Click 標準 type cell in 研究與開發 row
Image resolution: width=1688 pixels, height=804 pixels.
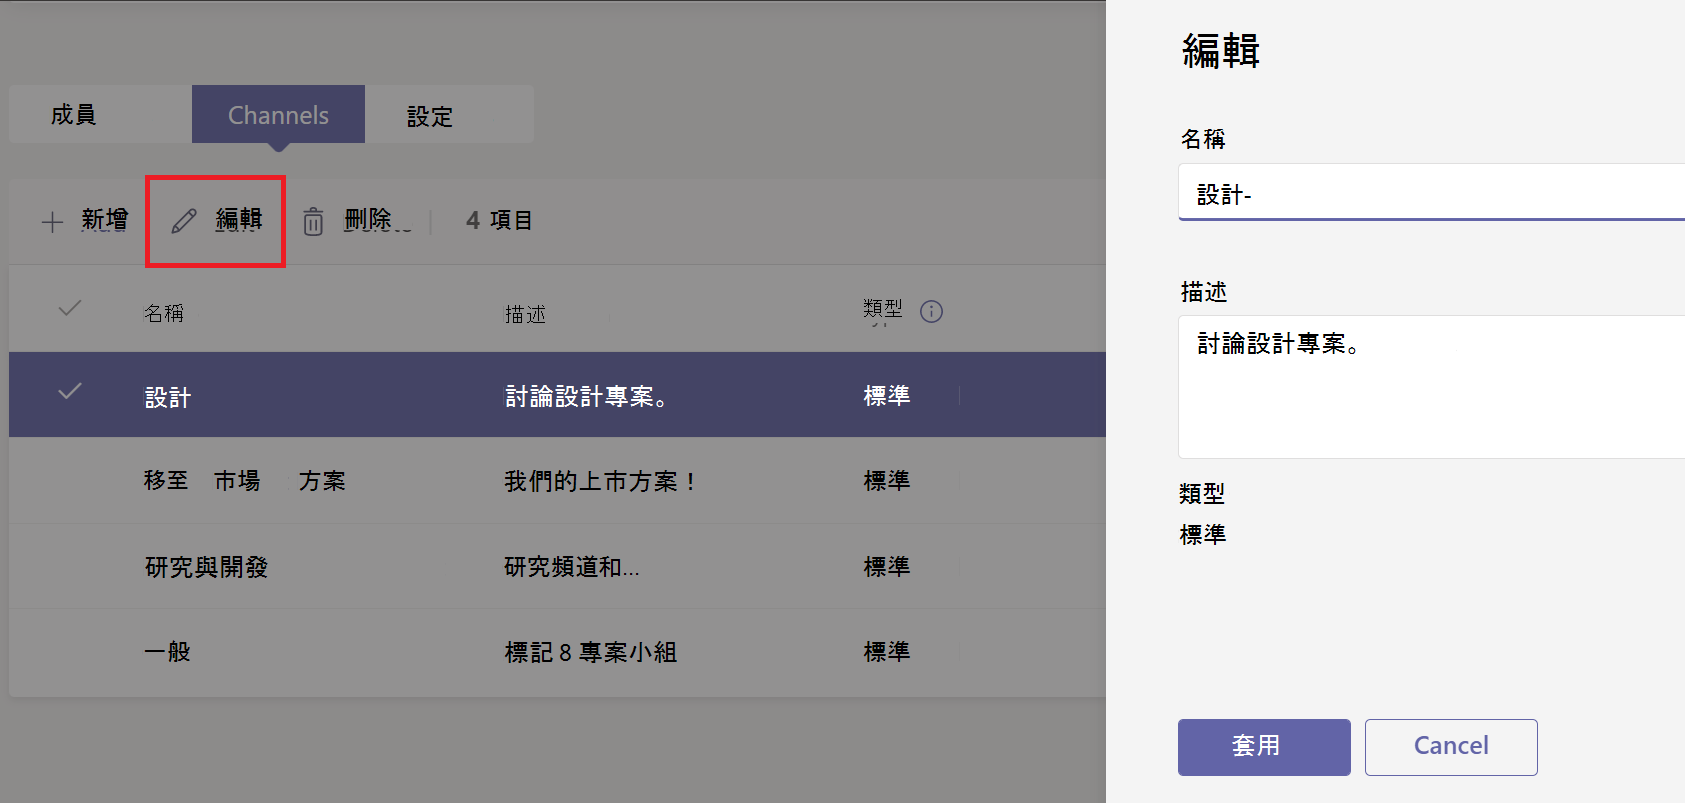[x=887, y=567]
